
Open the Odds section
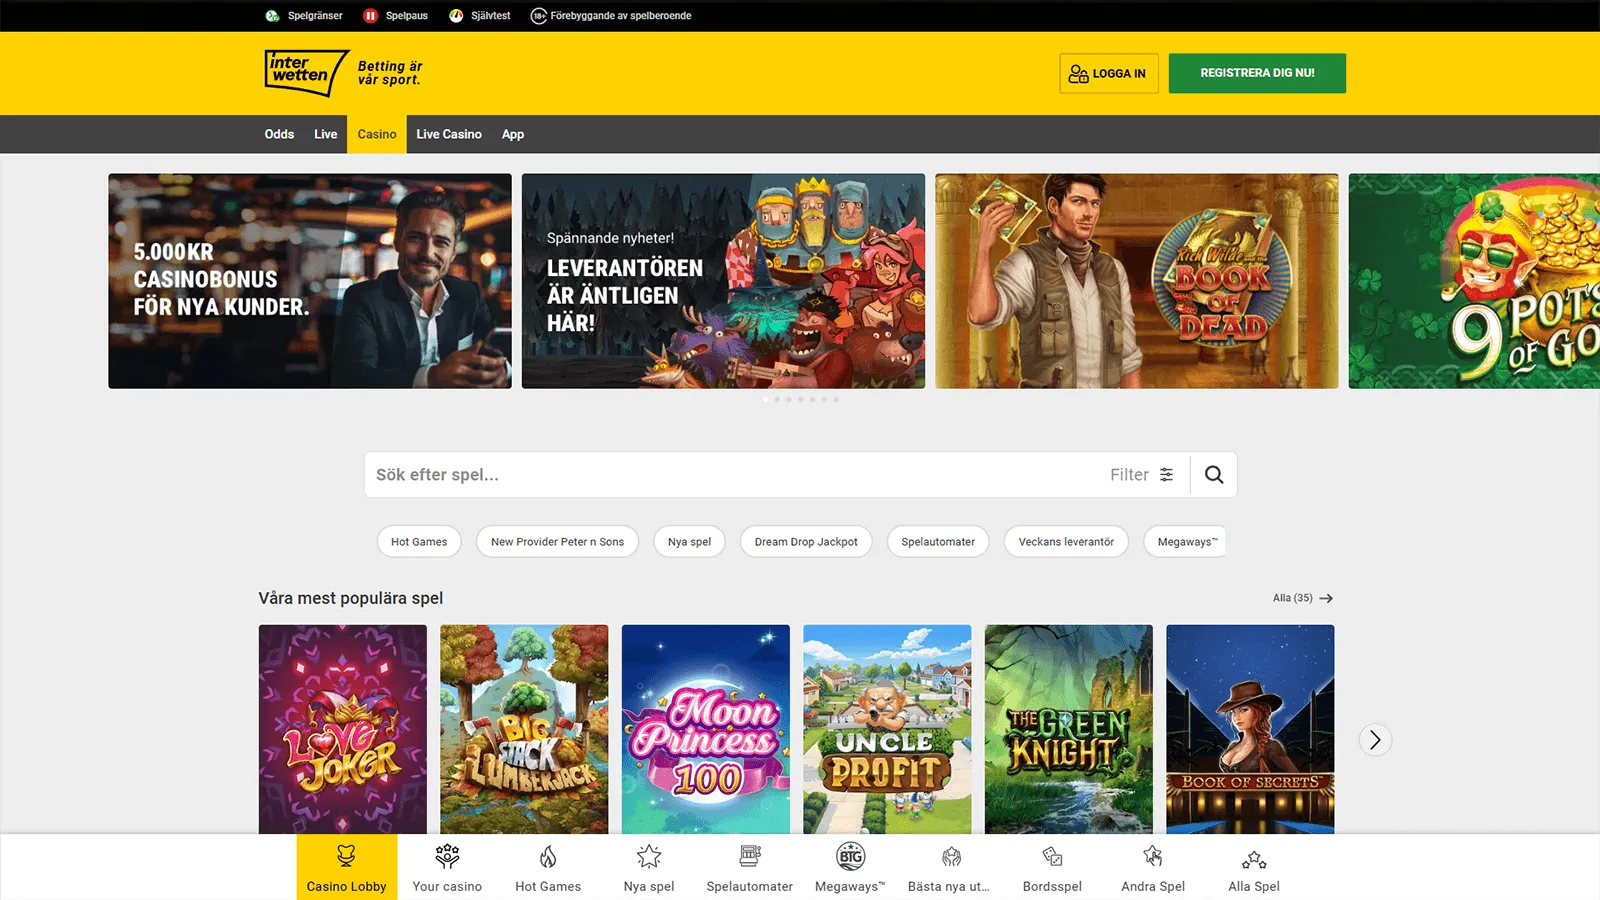(279, 134)
